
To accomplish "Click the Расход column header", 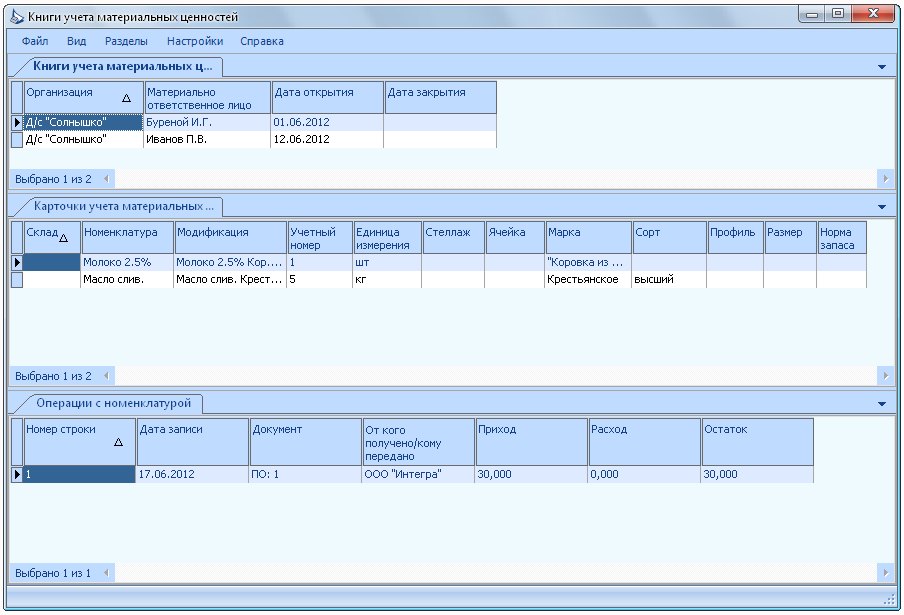I will pyautogui.click(x=645, y=442).
